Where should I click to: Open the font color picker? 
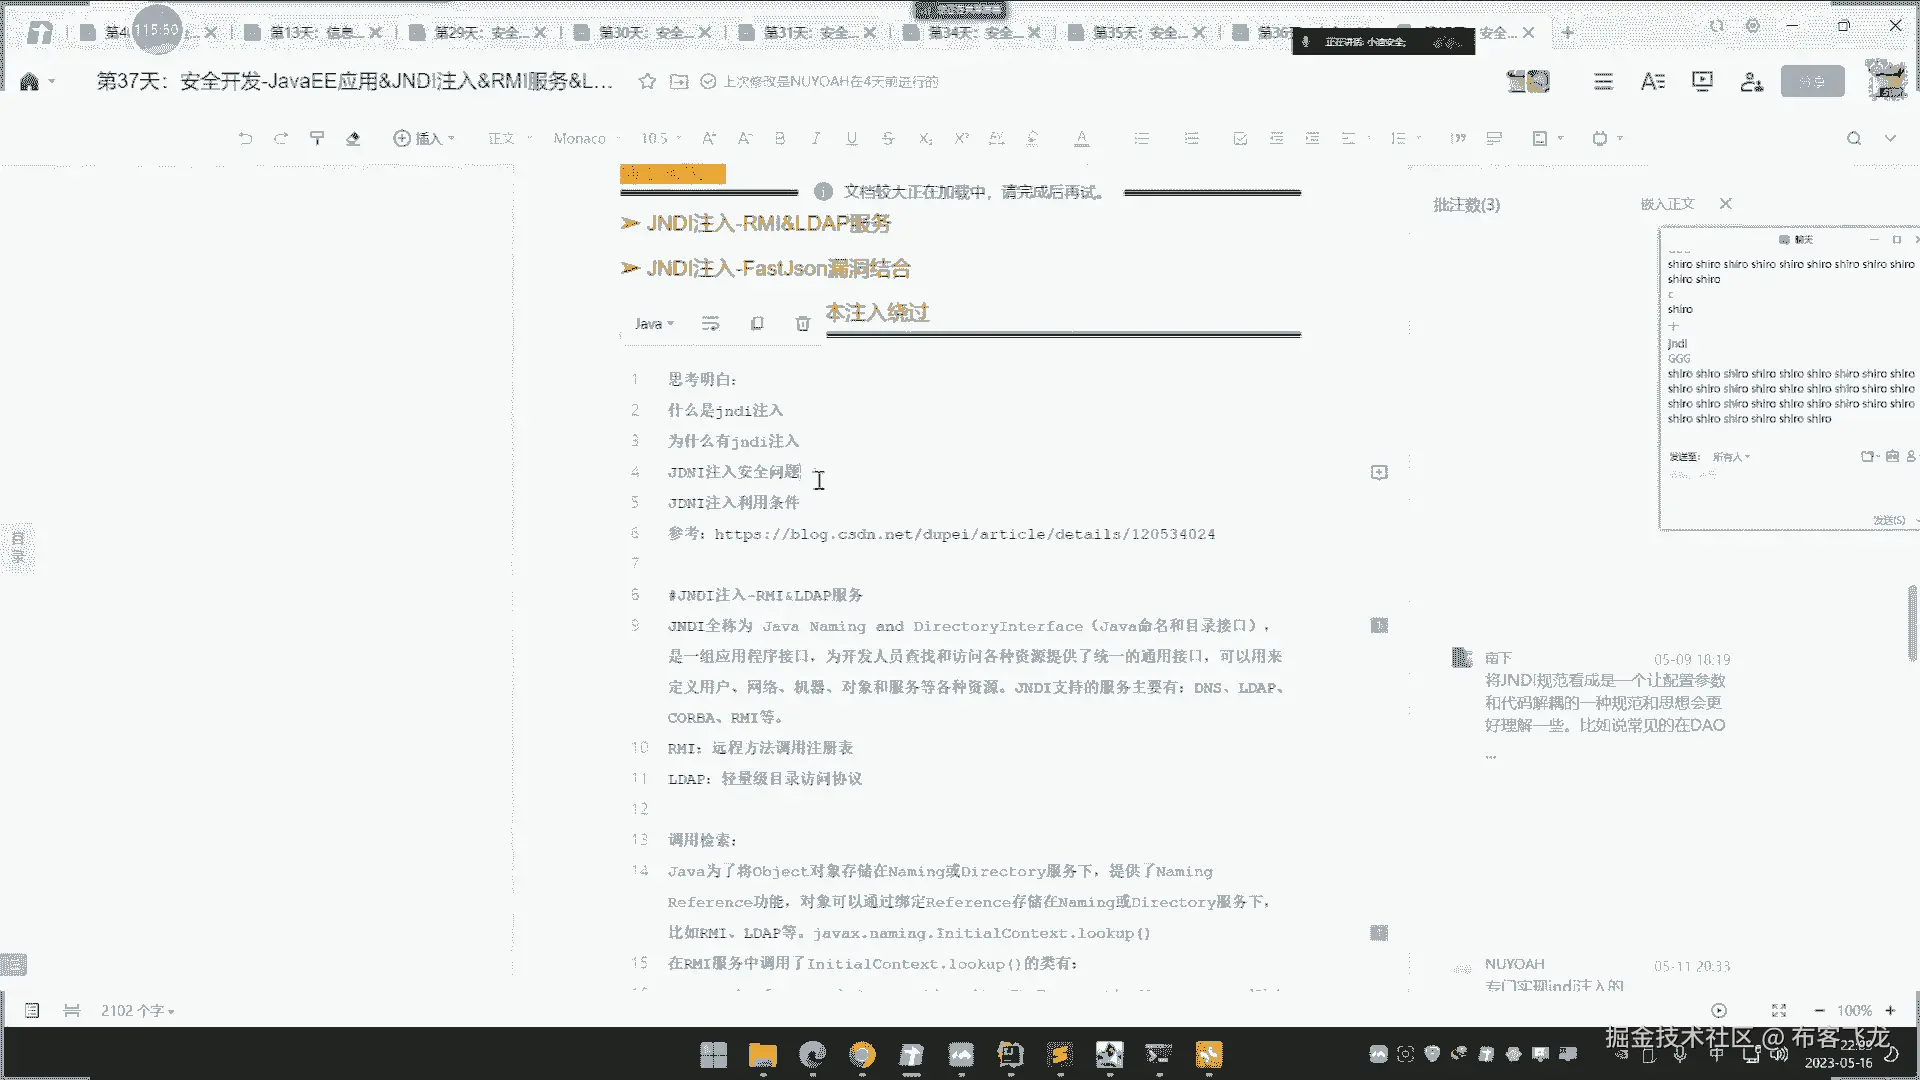point(1081,139)
